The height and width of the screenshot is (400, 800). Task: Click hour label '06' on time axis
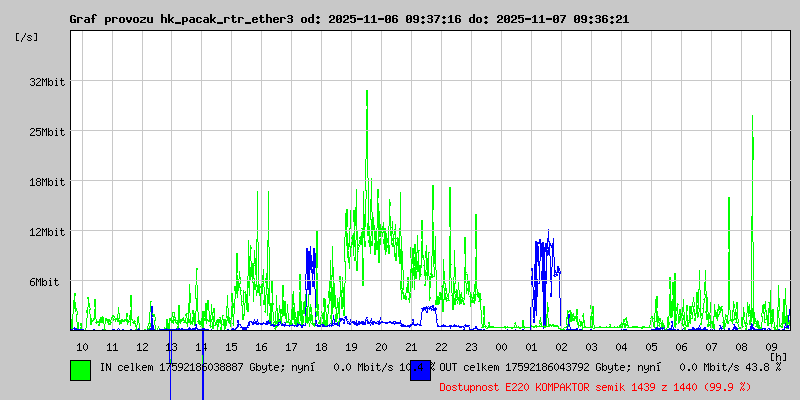(681, 347)
